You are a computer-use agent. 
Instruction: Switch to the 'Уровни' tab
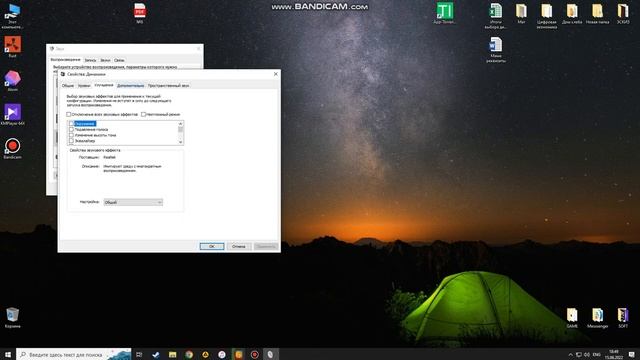84,86
